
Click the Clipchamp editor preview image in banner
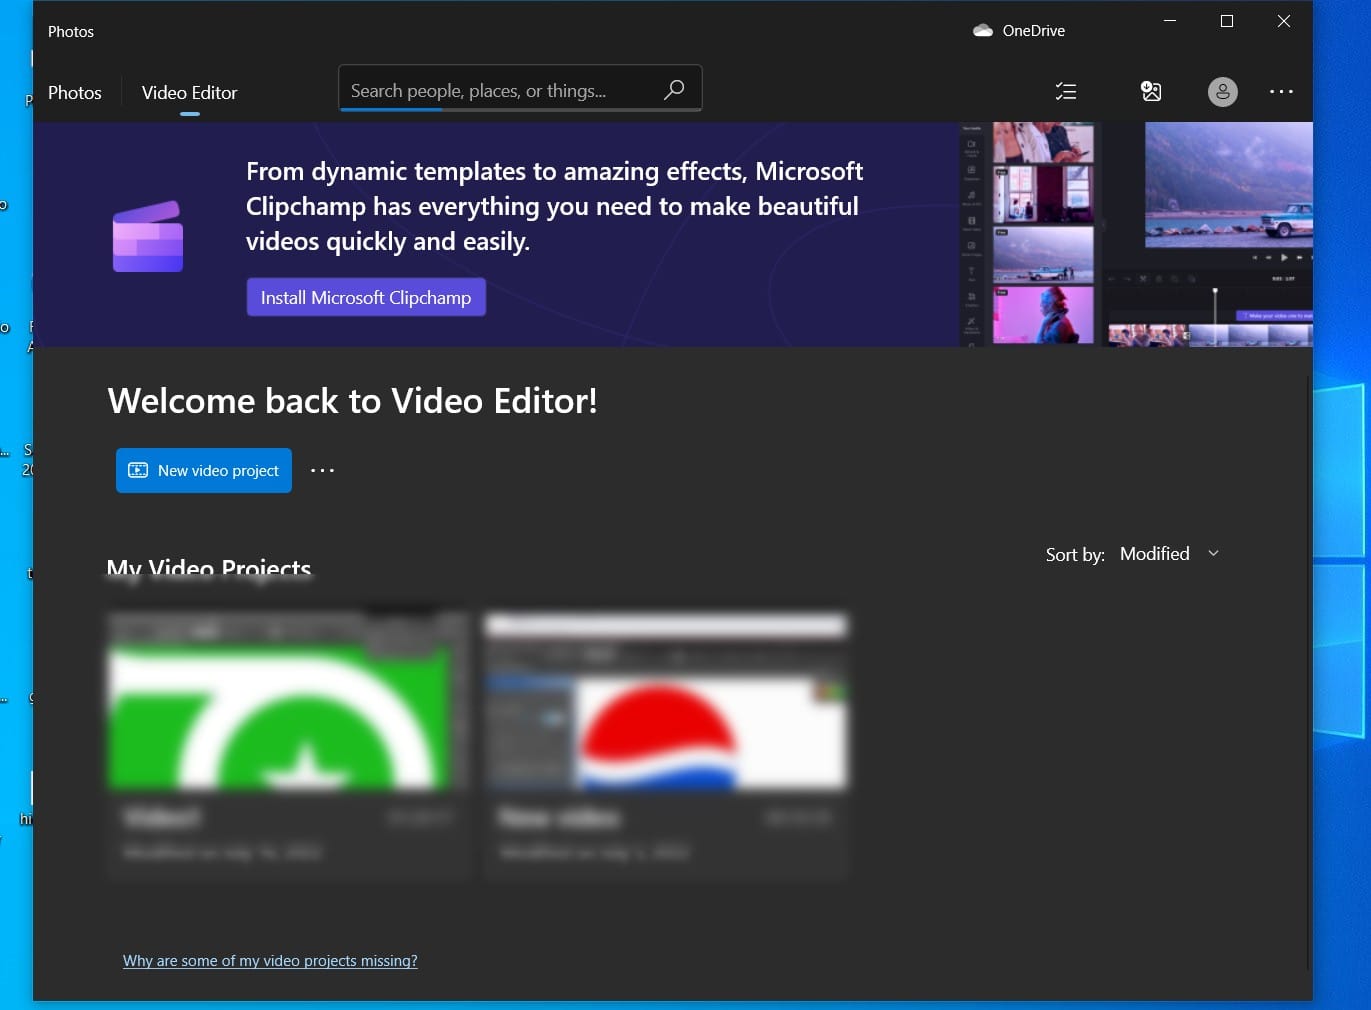click(1135, 234)
